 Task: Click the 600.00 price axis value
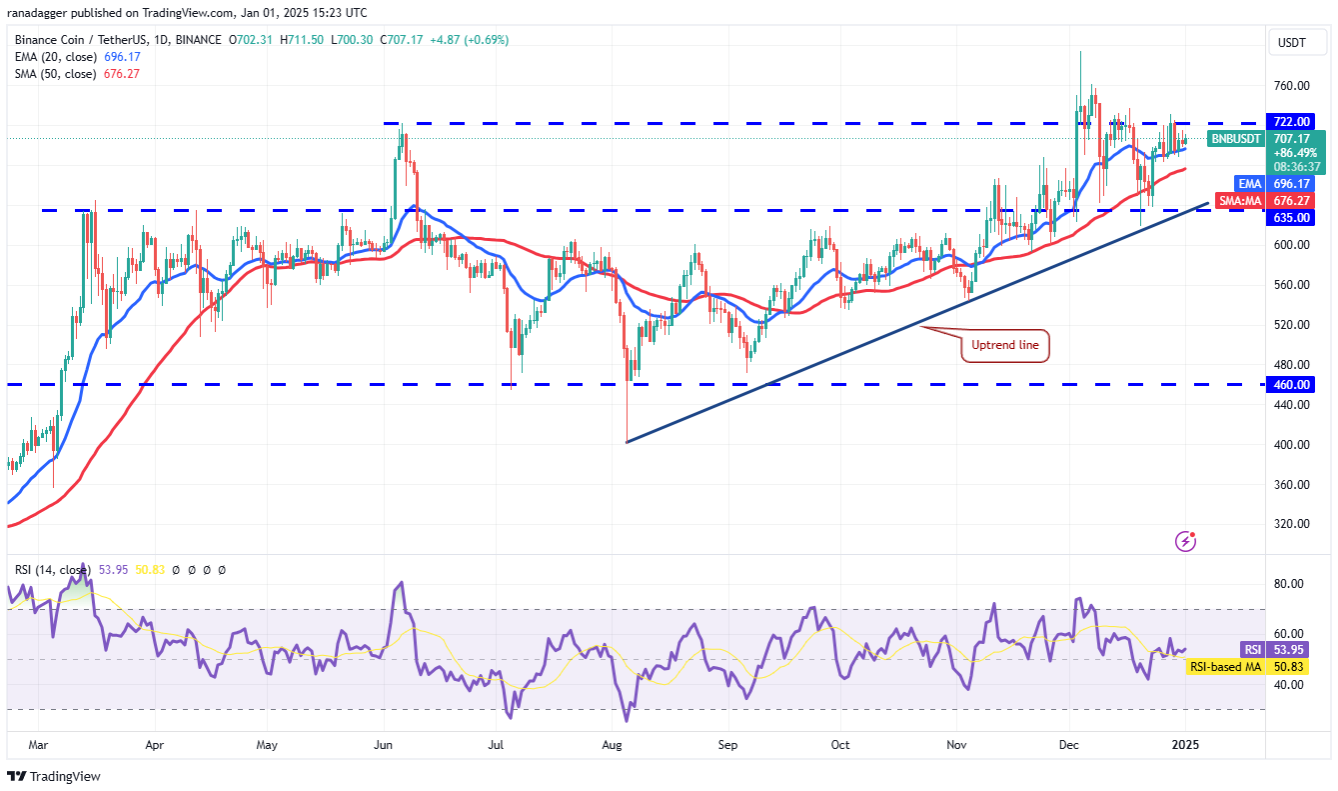tap(1290, 245)
